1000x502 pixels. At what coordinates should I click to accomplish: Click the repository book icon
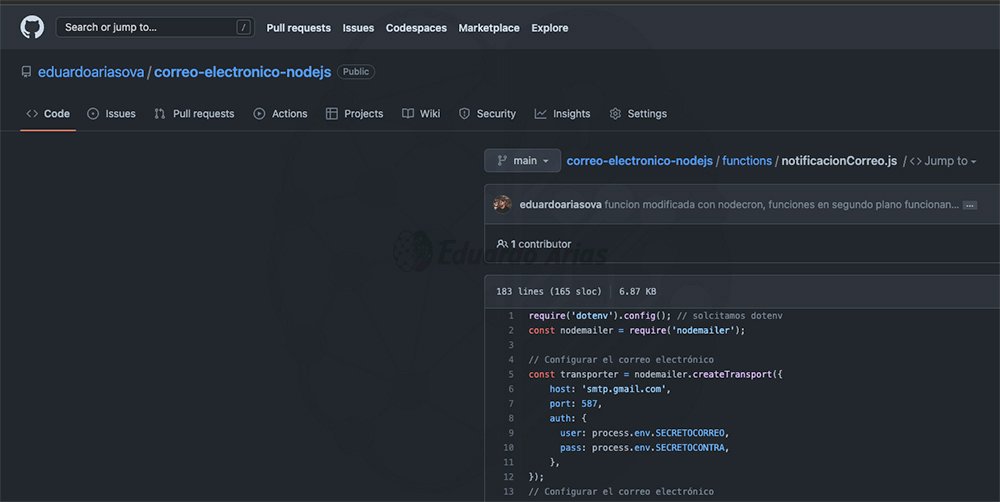(26, 72)
